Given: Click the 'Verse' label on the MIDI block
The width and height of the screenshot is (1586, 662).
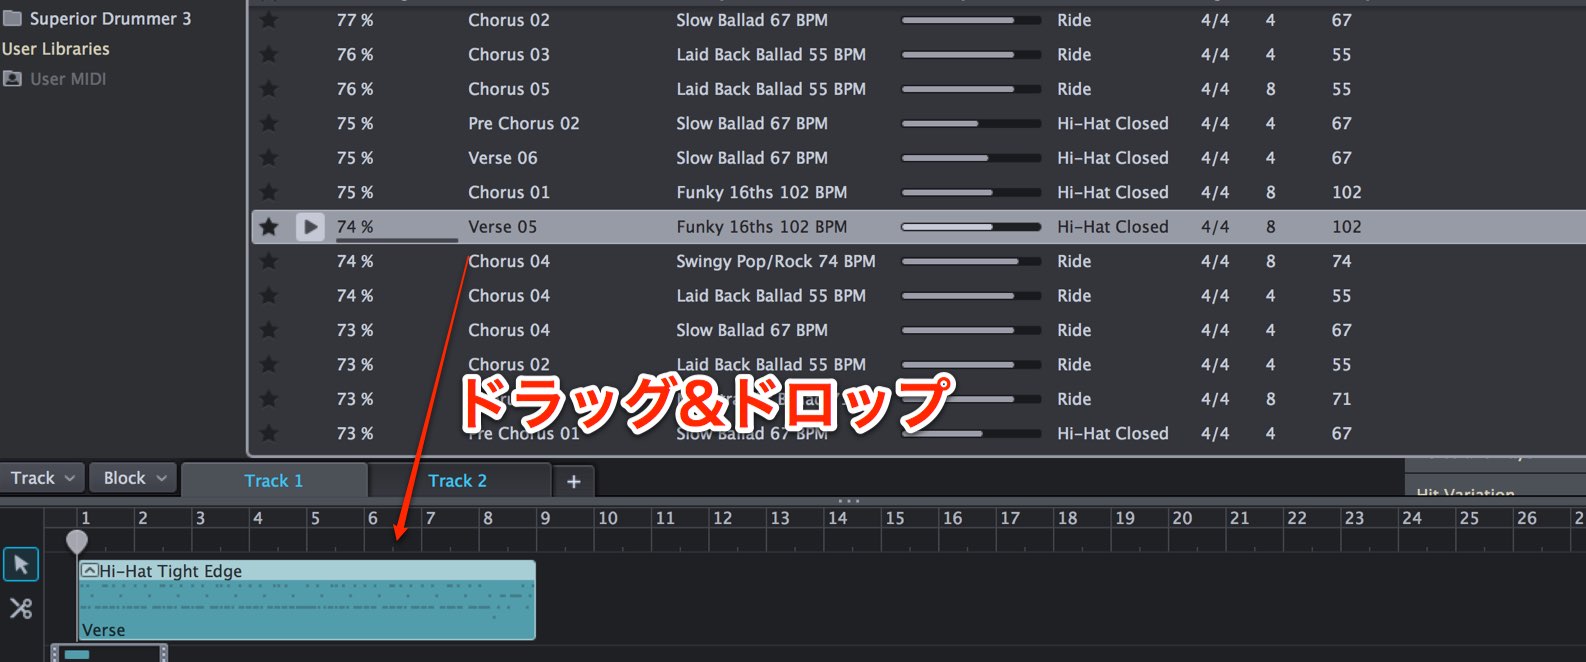Looking at the screenshot, I should coord(104,630).
